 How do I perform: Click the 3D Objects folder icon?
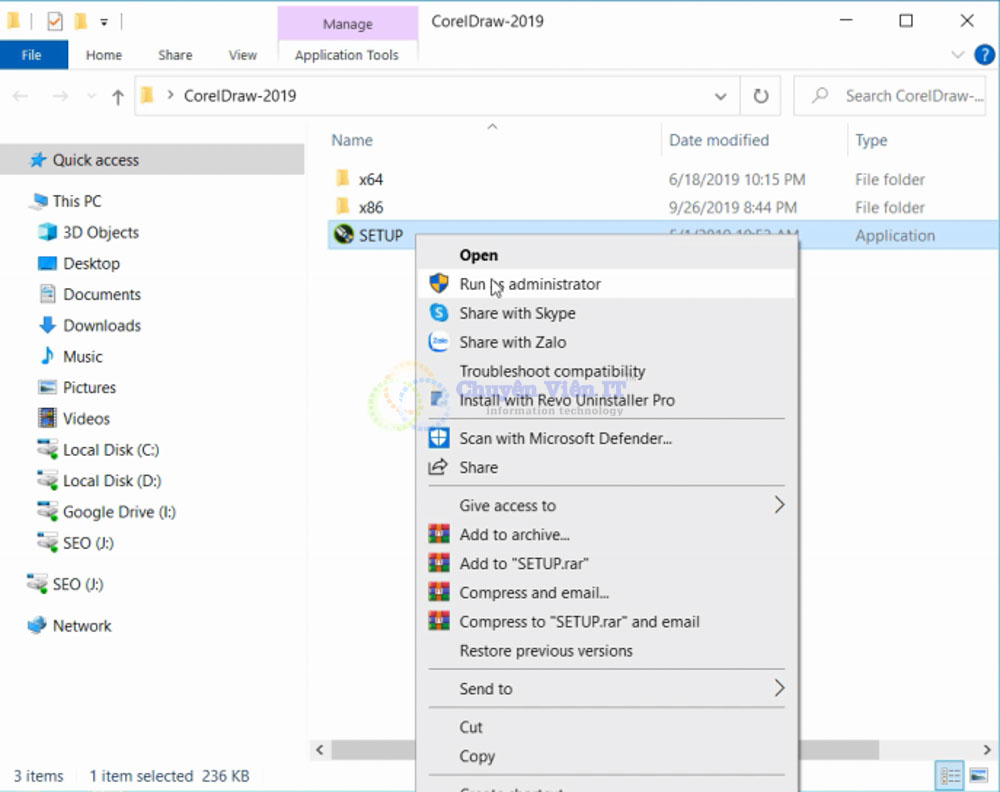[x=47, y=232]
